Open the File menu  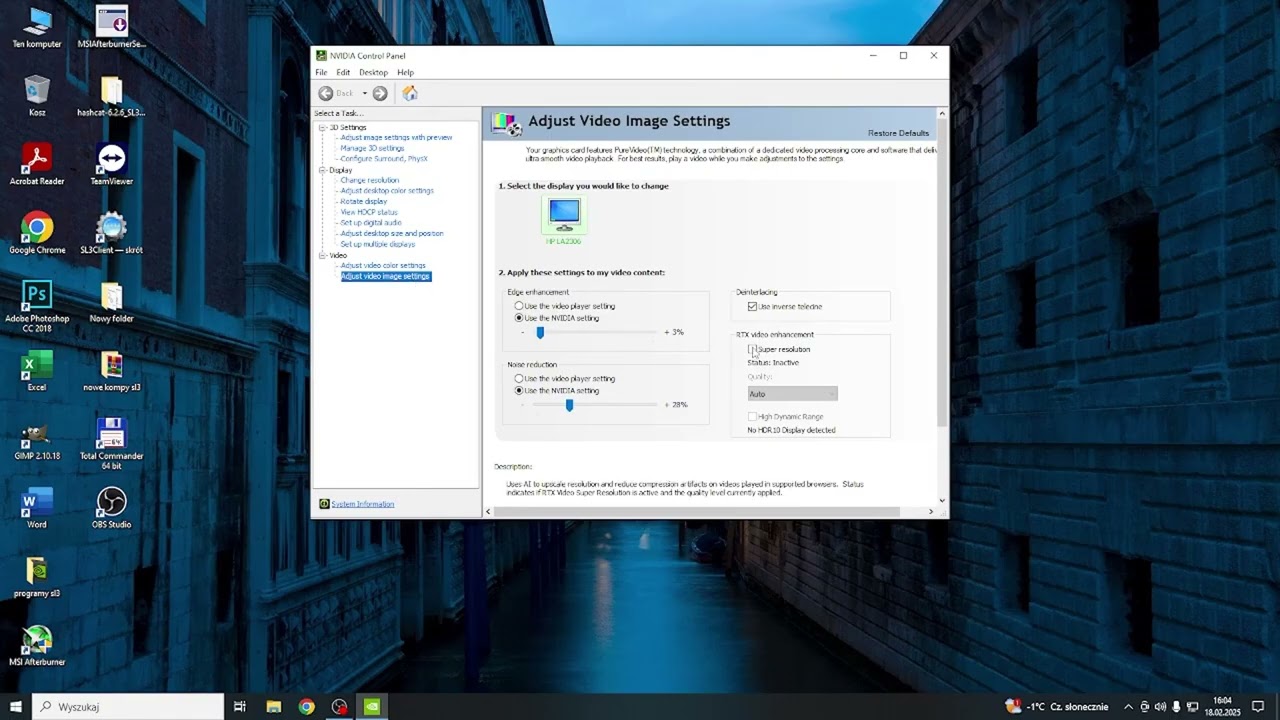point(321,72)
